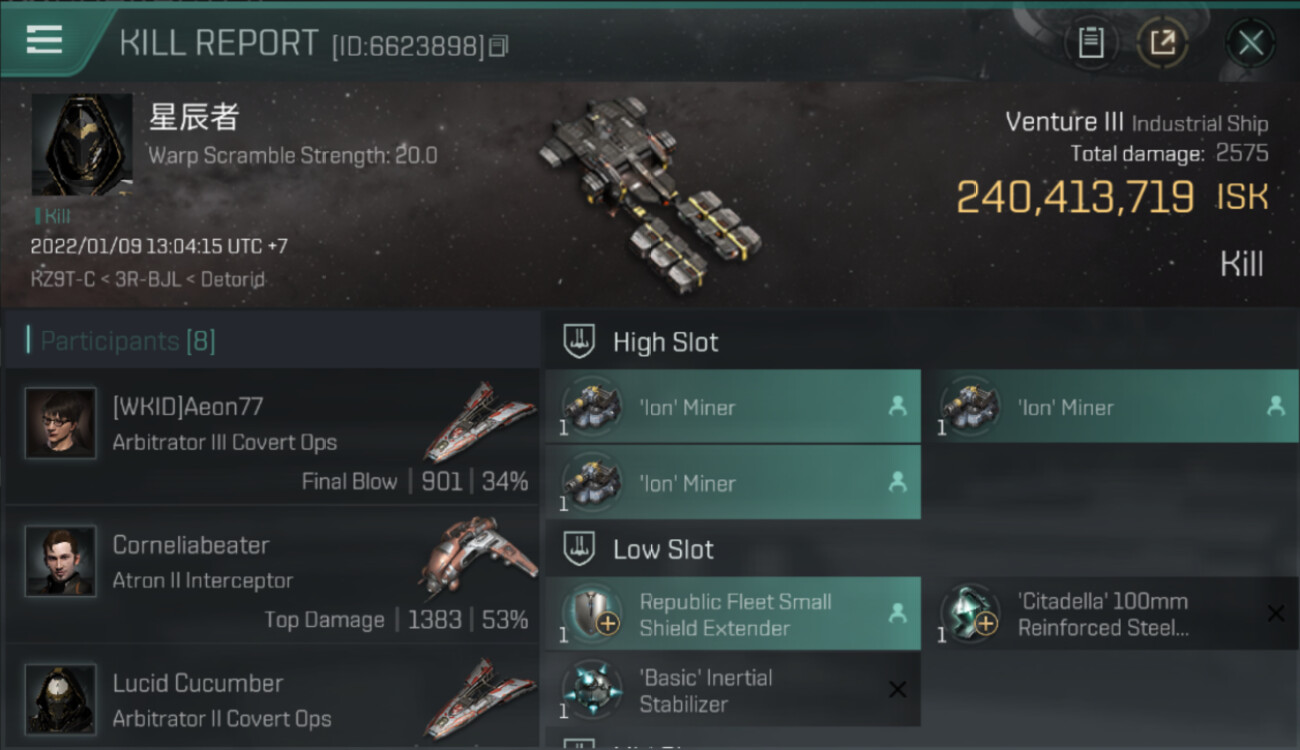Open the clipboard notes icon in the header

(1090, 43)
